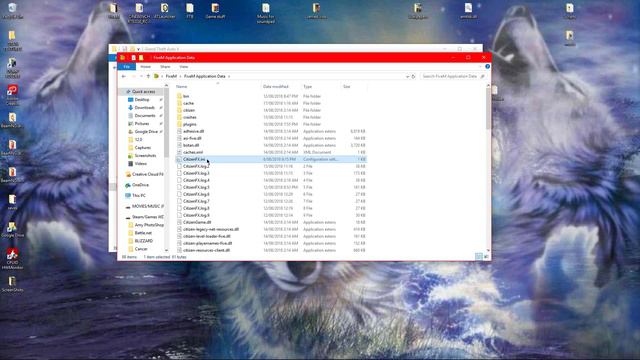Open Creative Cloud Files in navigation pane

(147, 174)
